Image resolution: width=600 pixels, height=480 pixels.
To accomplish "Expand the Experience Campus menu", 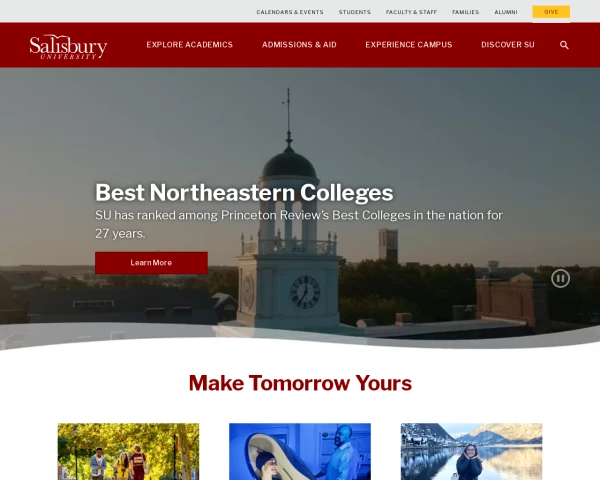I will tap(409, 45).
